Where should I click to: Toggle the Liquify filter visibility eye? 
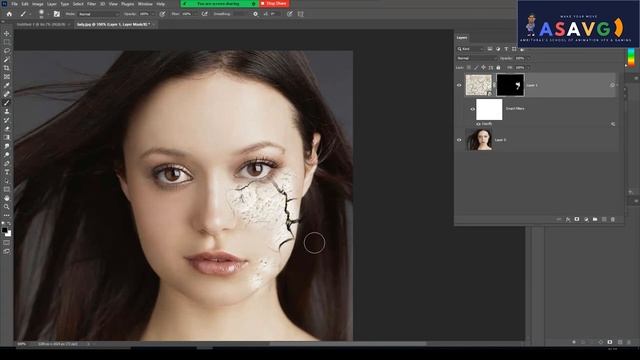click(x=478, y=124)
